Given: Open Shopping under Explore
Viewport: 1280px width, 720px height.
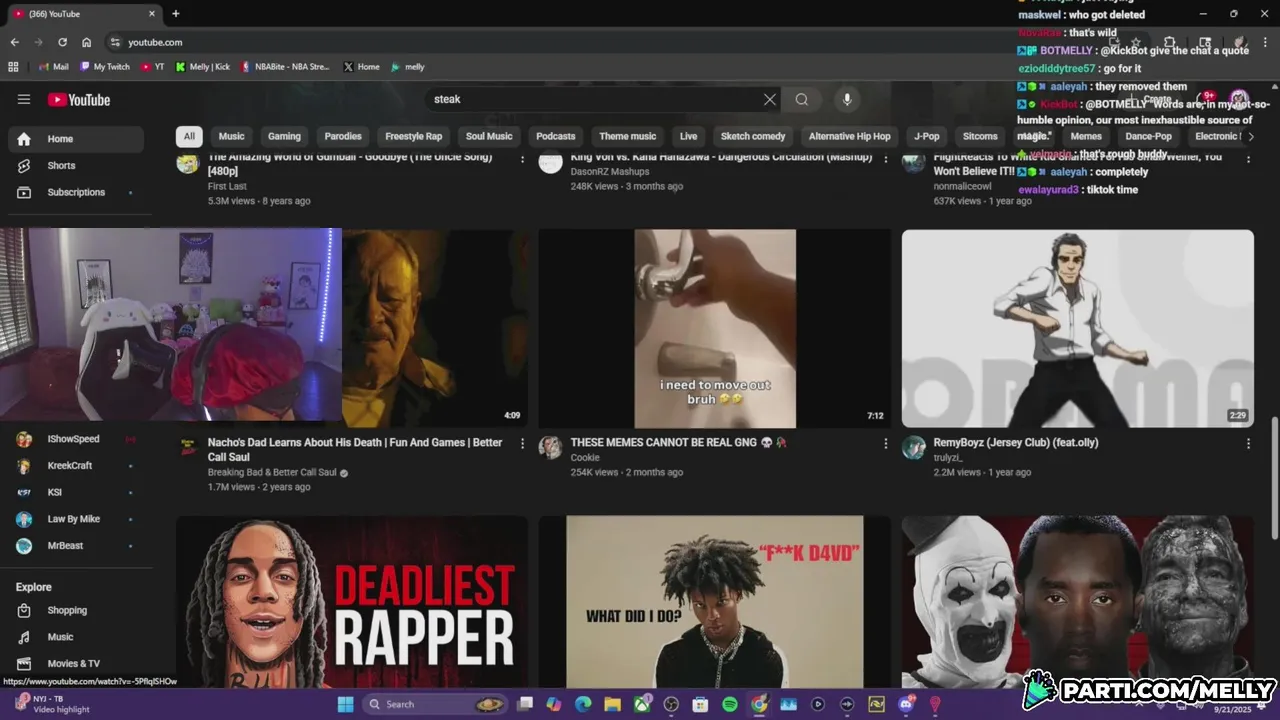Looking at the screenshot, I should coord(76,610).
